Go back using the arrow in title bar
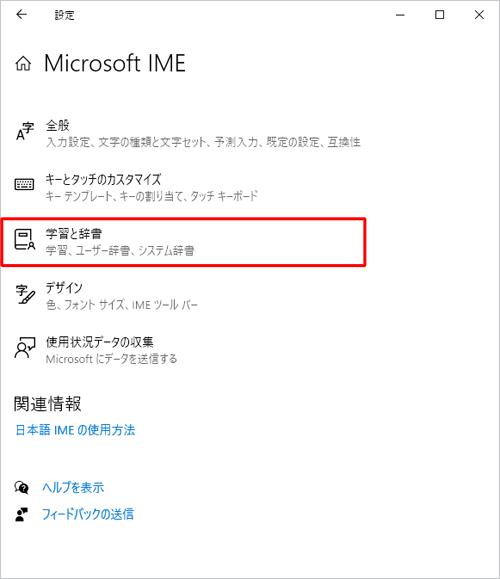 [21, 14]
